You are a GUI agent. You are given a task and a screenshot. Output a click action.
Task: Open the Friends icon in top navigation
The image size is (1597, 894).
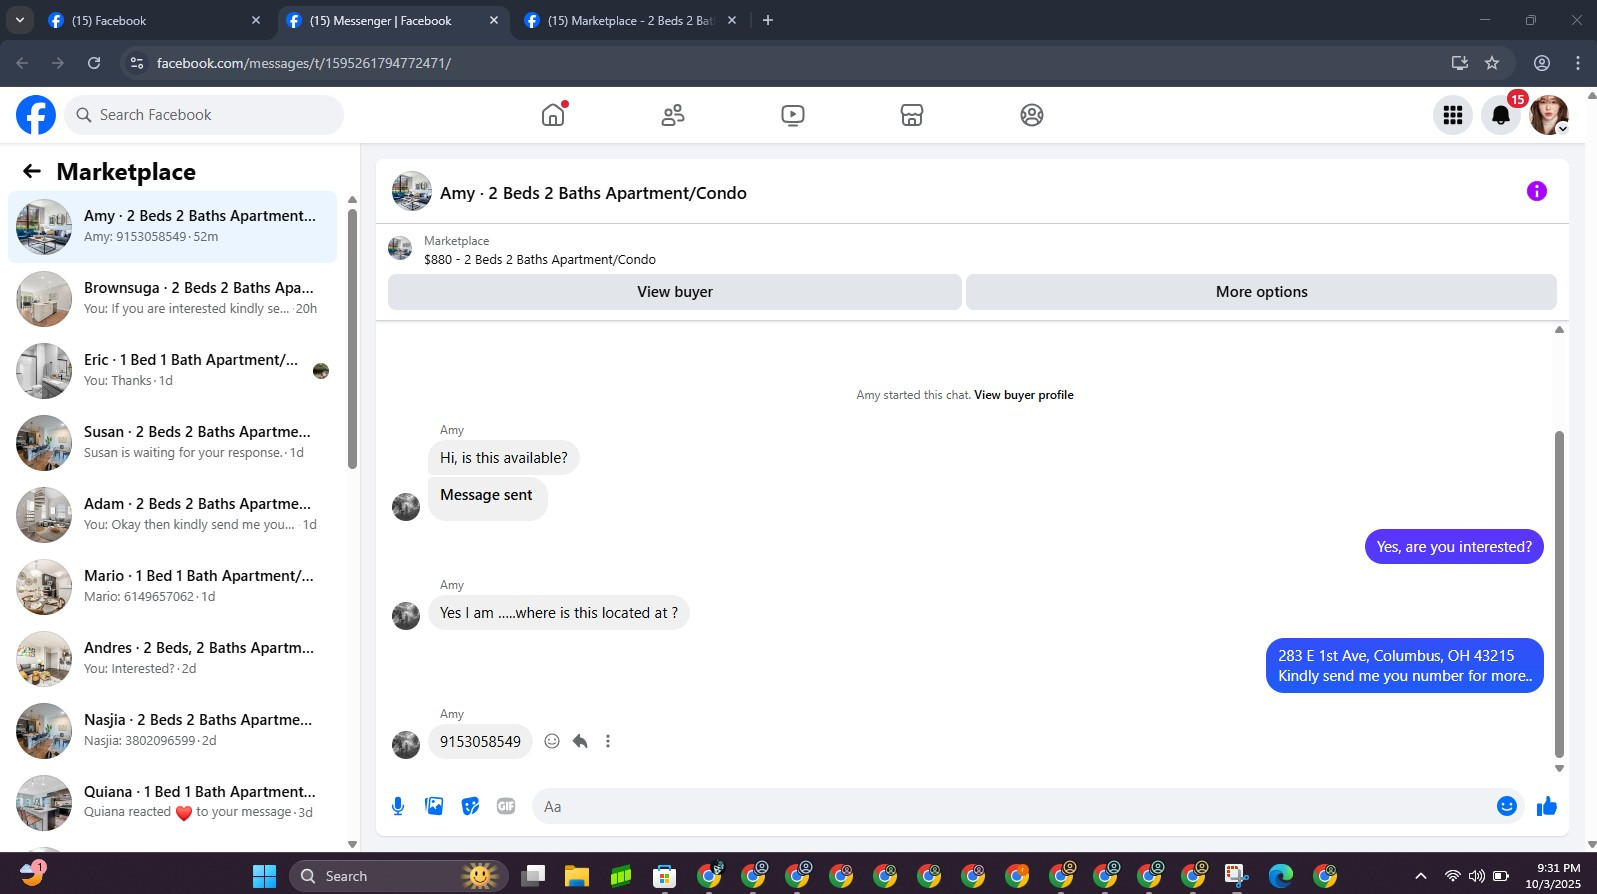[x=673, y=115]
